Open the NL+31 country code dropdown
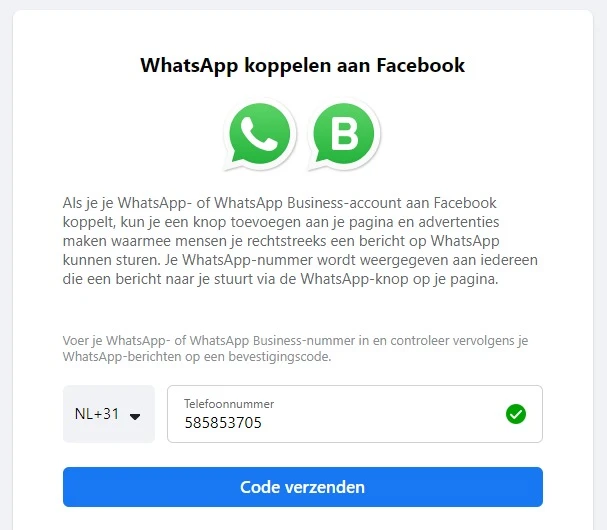Screen dimensions: 607x530 (x=109, y=414)
